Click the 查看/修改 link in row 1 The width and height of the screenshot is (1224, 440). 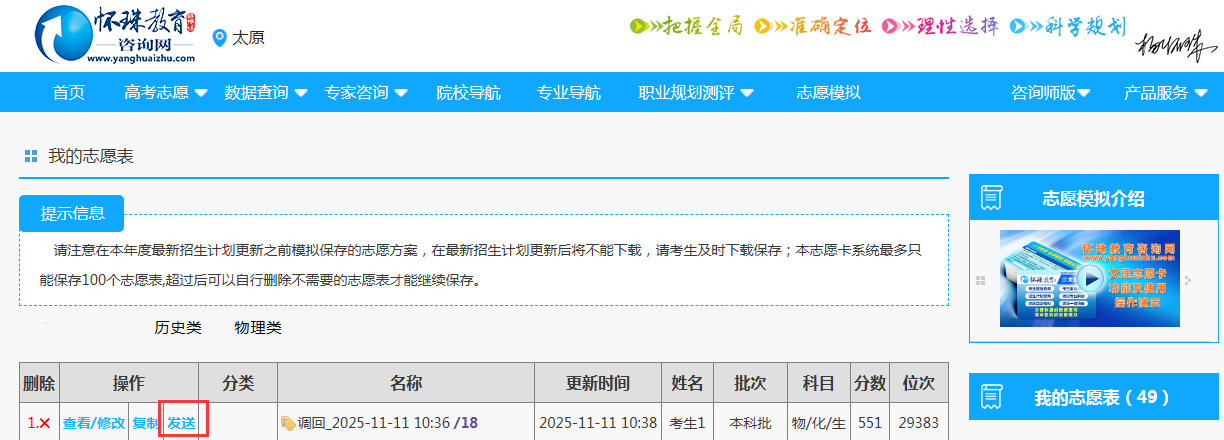(x=94, y=423)
